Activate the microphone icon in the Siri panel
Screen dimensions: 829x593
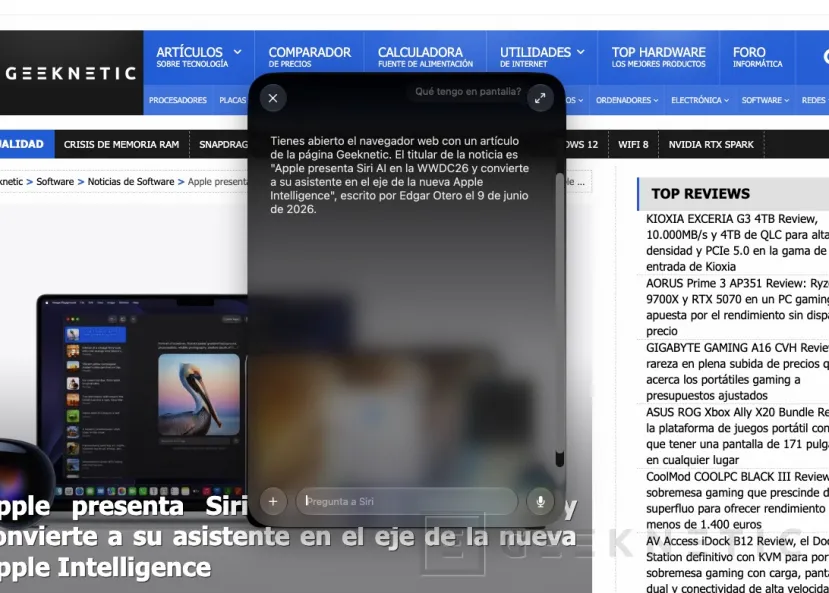coord(540,501)
